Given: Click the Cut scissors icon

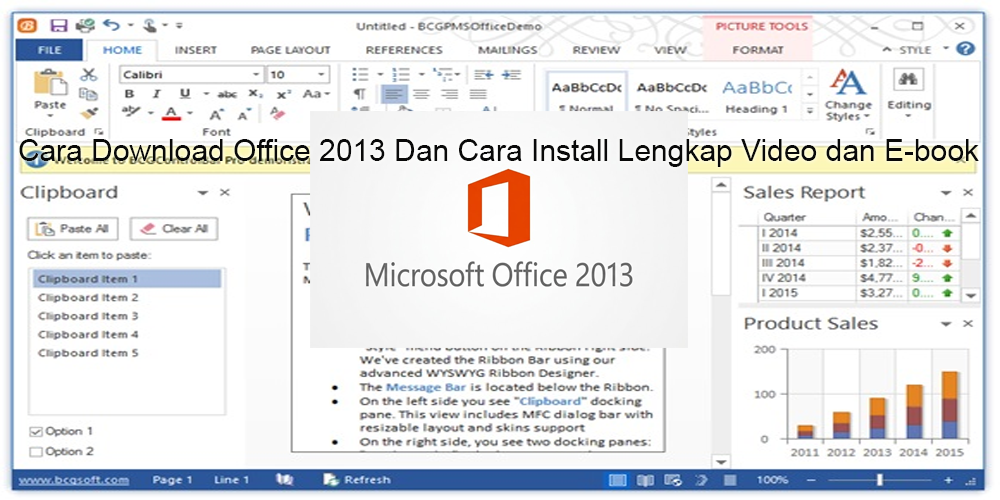Looking at the screenshot, I should (89, 75).
